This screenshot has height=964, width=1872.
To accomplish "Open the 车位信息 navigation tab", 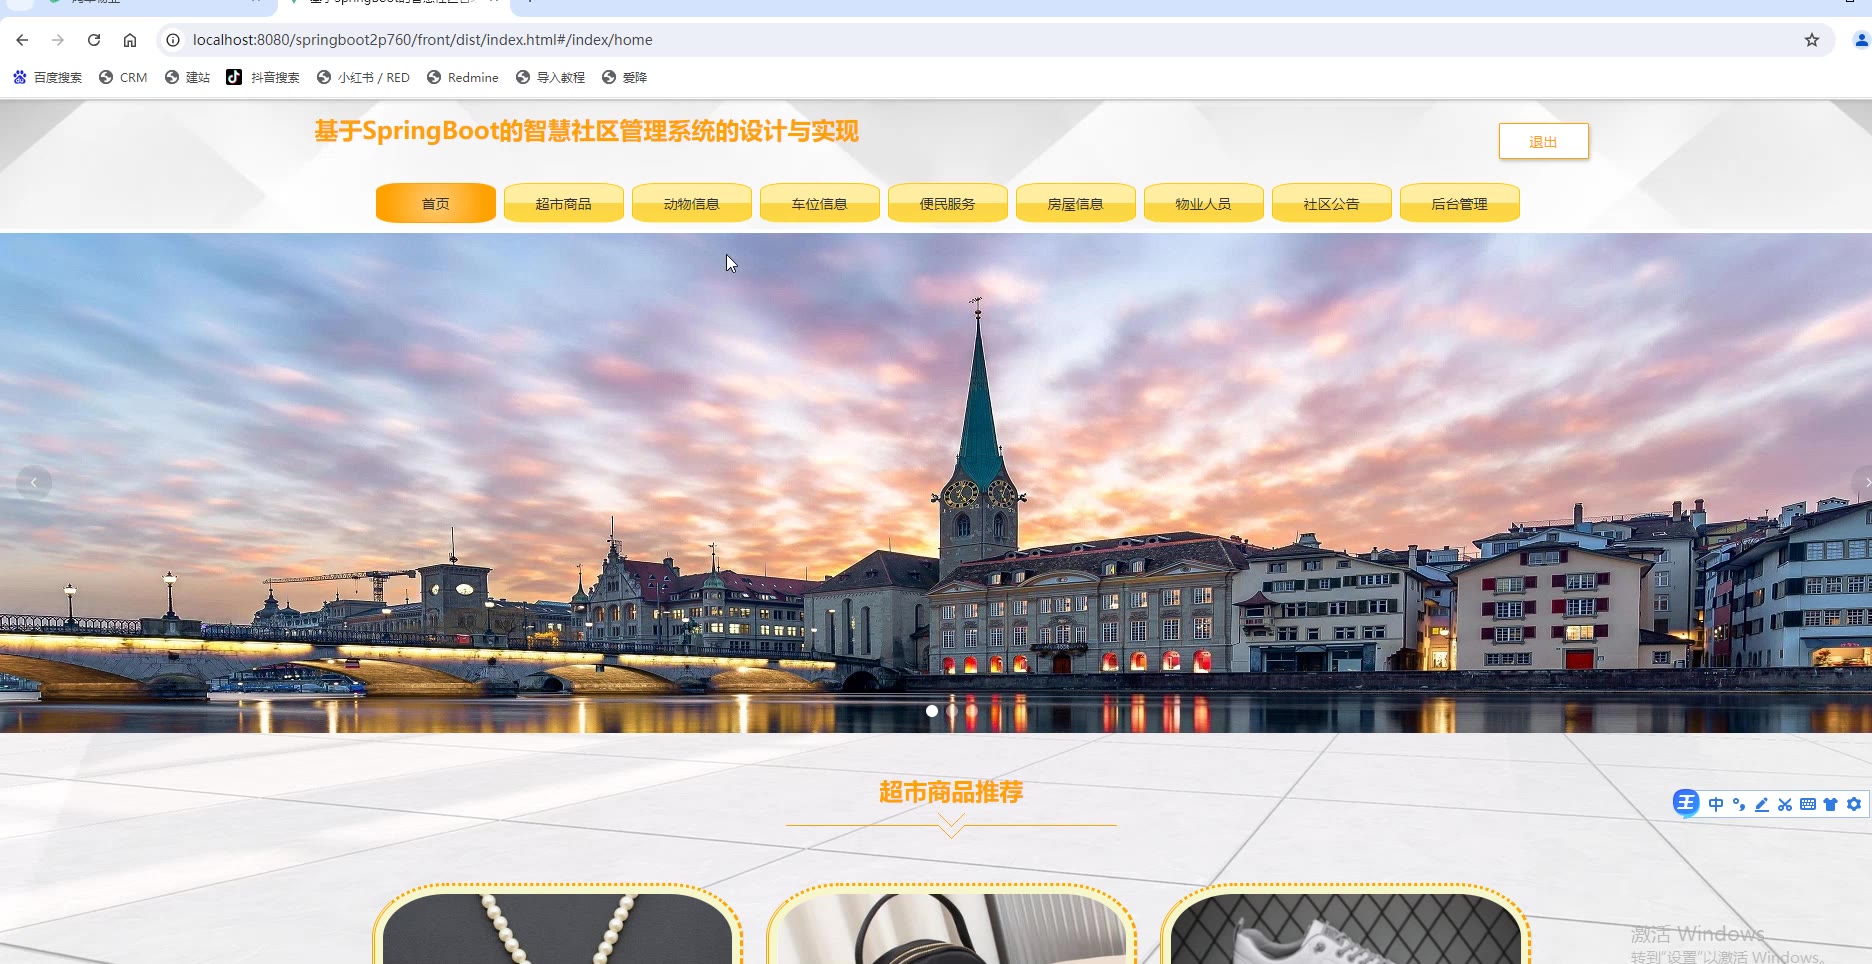I will 820,203.
